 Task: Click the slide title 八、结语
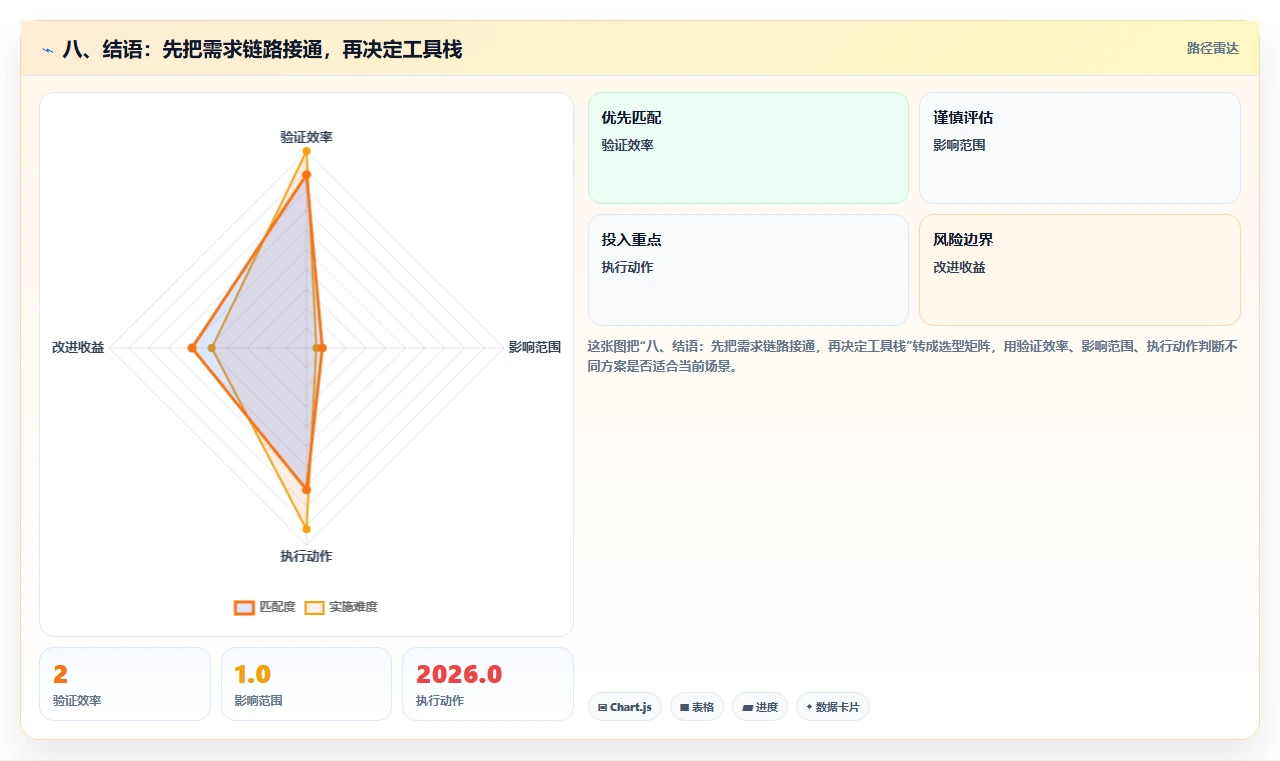click(x=262, y=49)
